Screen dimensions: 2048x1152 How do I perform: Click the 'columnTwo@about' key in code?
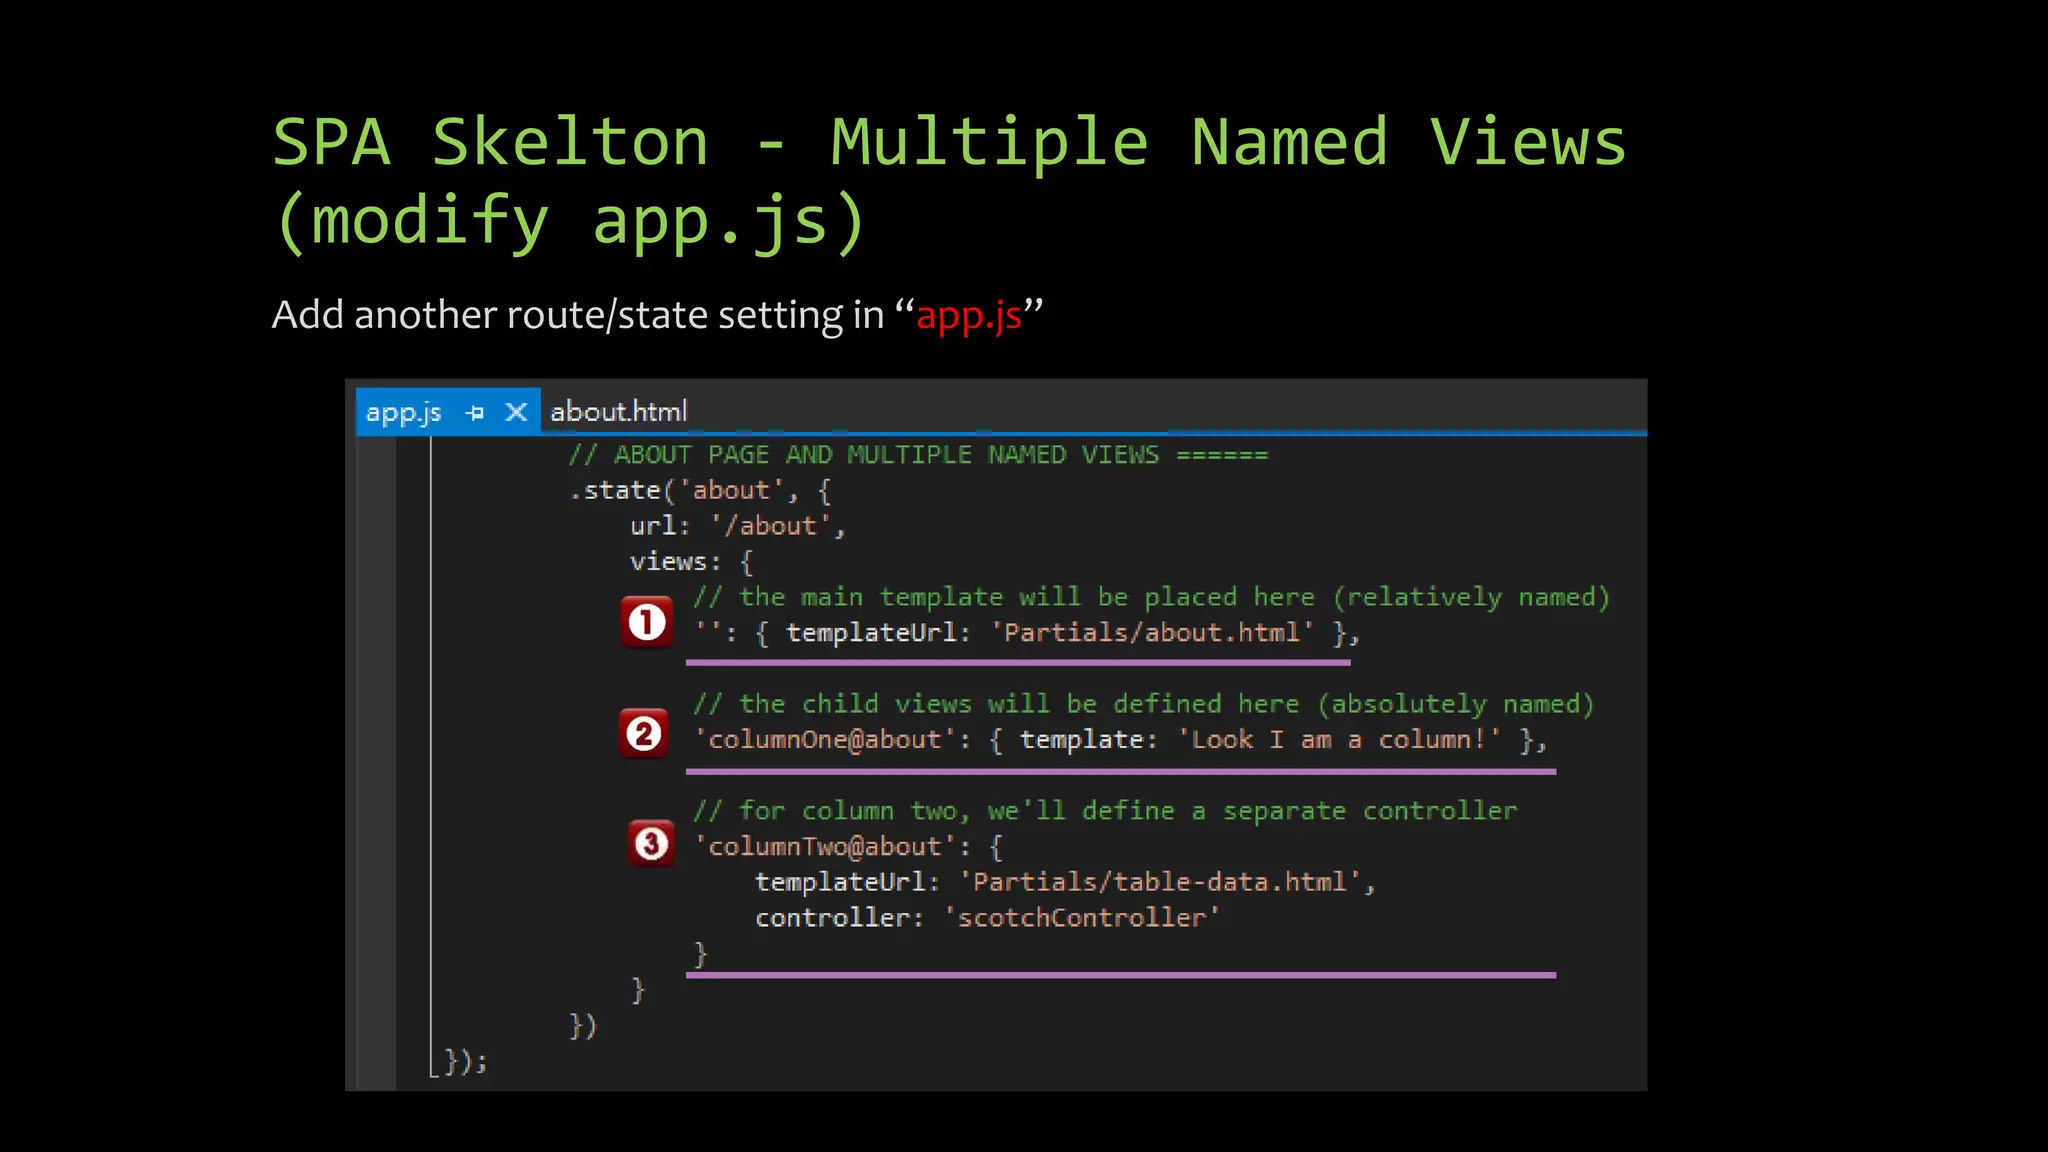pyautogui.click(x=825, y=847)
